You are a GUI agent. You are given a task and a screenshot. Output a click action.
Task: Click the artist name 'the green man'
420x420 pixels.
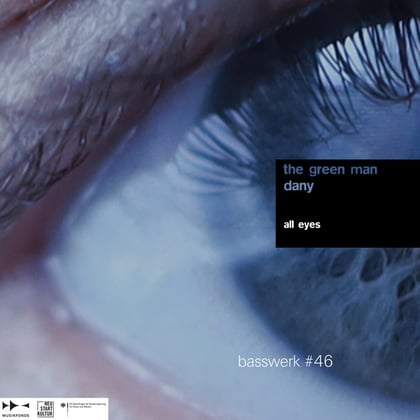pos(330,170)
